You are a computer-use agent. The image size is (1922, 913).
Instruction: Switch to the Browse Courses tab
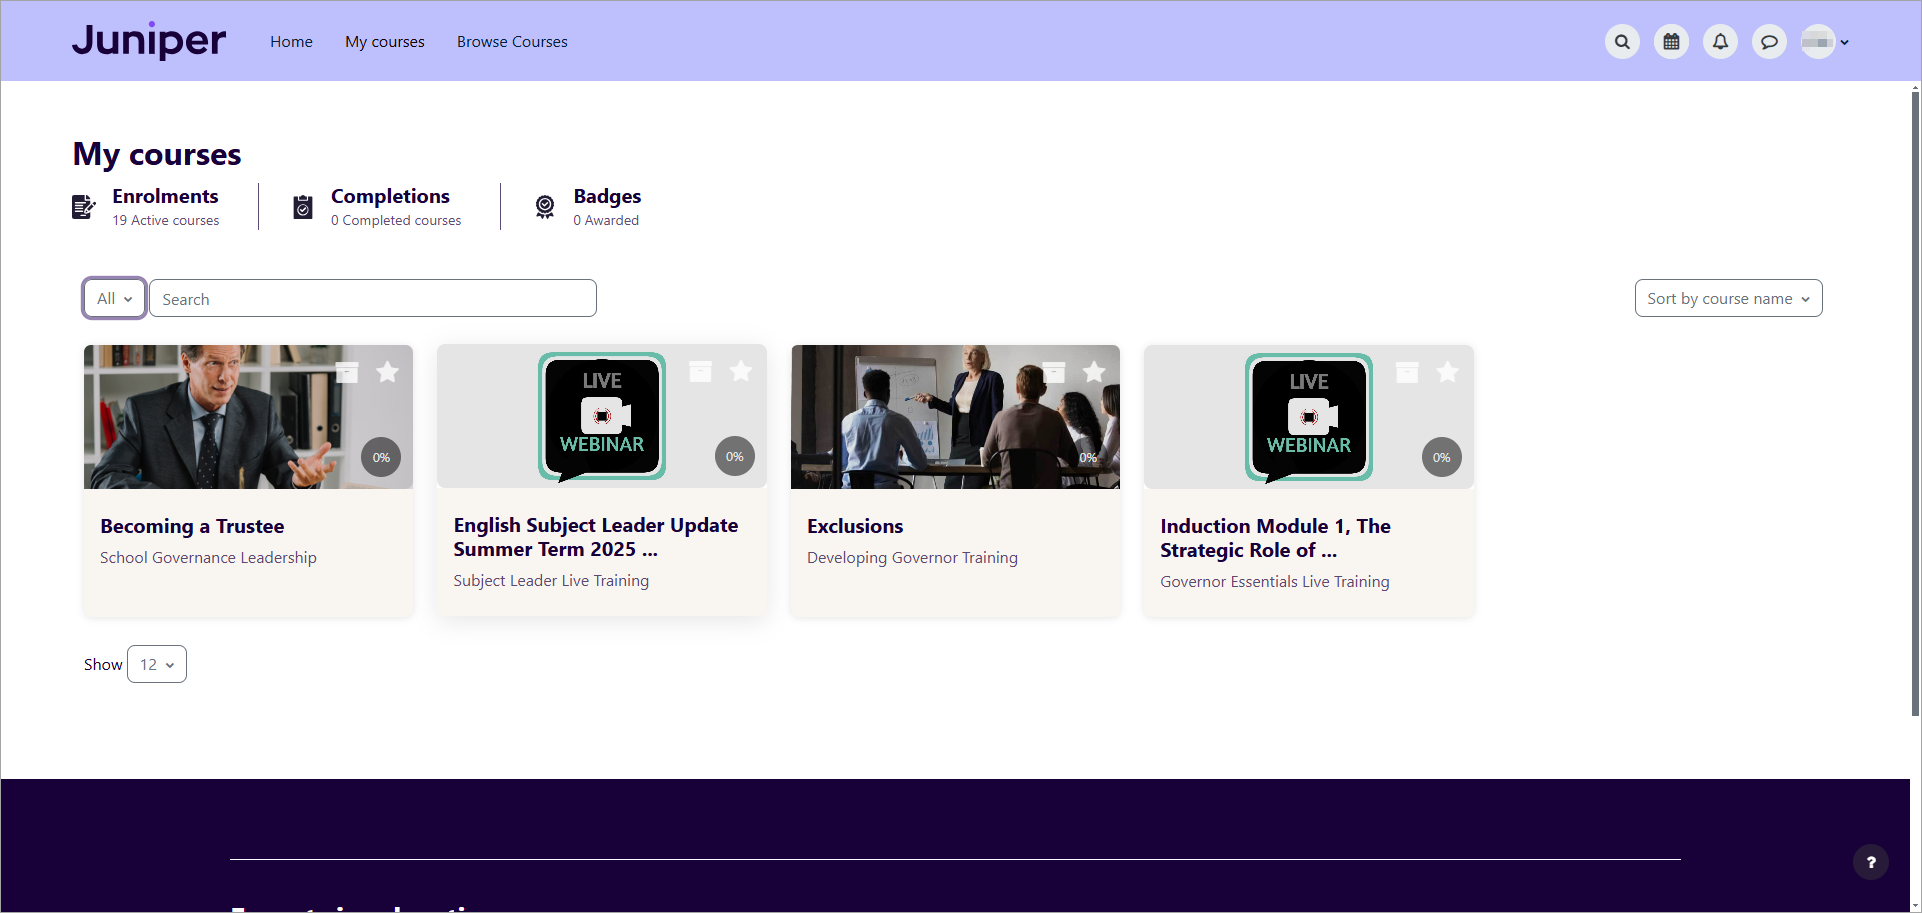[x=512, y=41]
